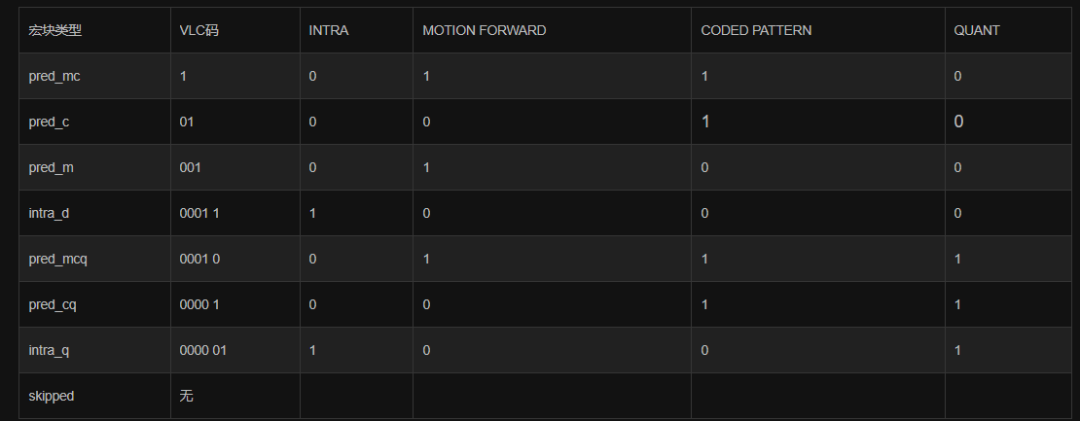Click the VLC码 column header
1080x421 pixels.
[x=199, y=31]
